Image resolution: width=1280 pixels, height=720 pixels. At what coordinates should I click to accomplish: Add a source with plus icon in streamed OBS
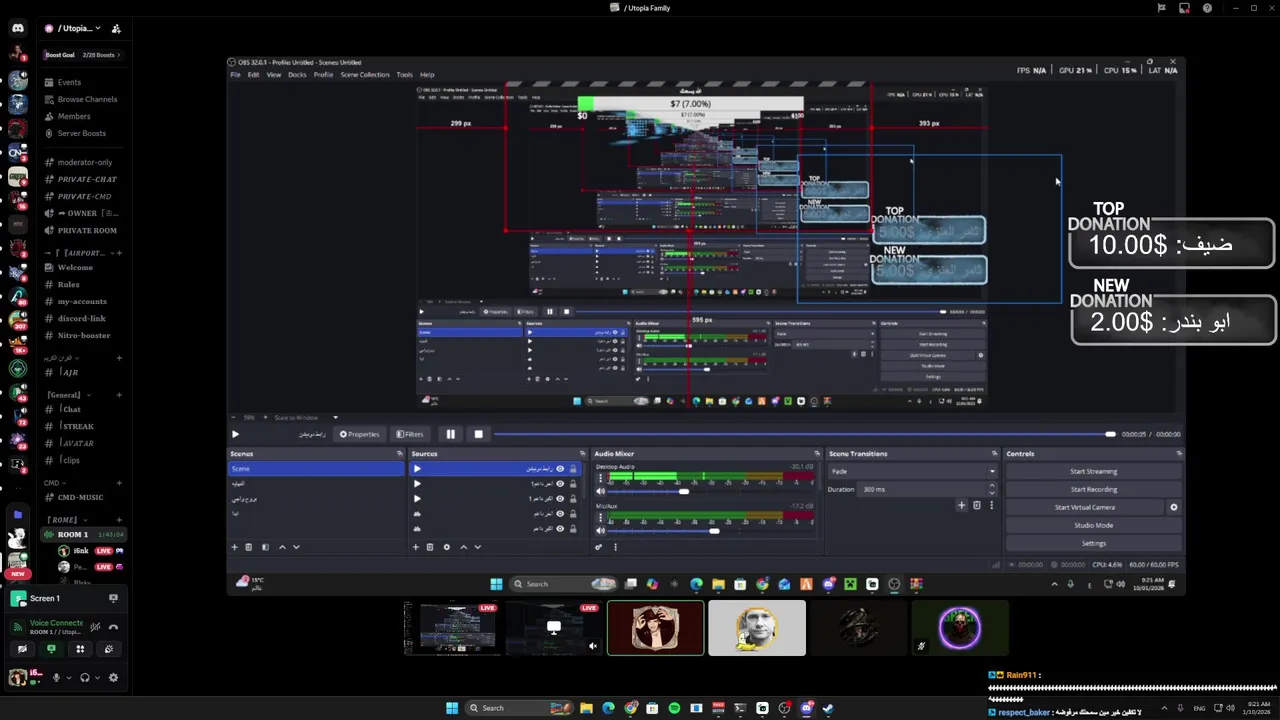point(415,547)
